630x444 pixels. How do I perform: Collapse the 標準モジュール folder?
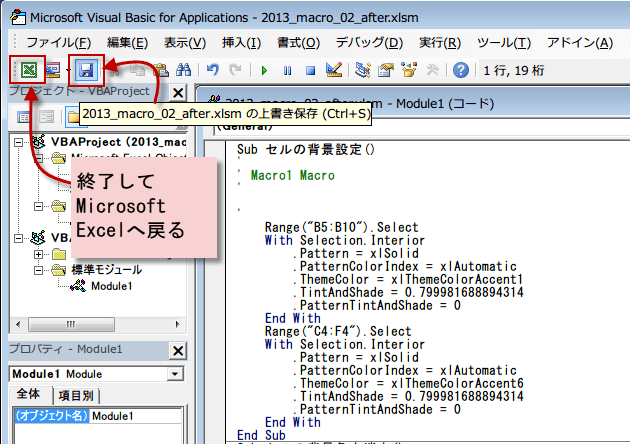pyautogui.click(x=38, y=270)
